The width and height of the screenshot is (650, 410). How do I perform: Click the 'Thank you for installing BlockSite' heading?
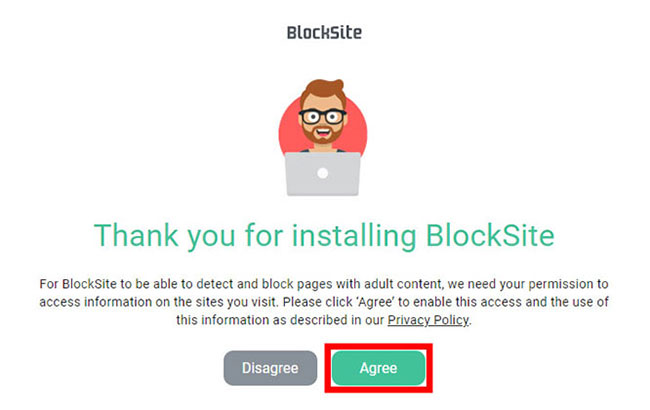coord(324,236)
